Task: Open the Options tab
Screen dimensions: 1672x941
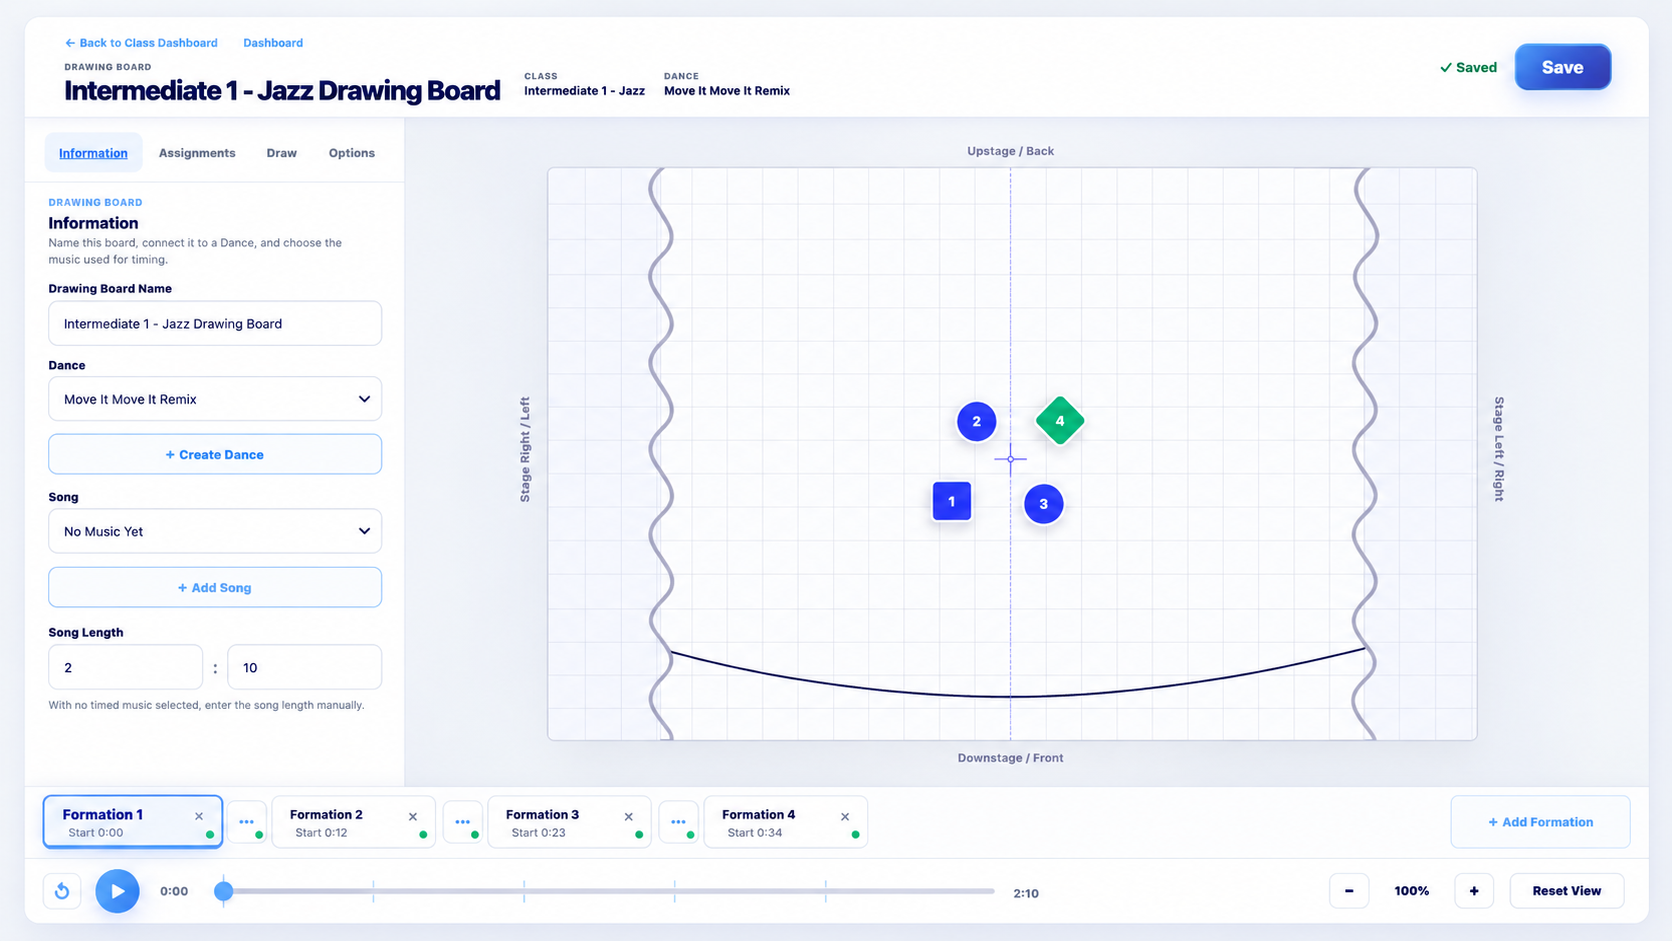Action: (x=352, y=153)
